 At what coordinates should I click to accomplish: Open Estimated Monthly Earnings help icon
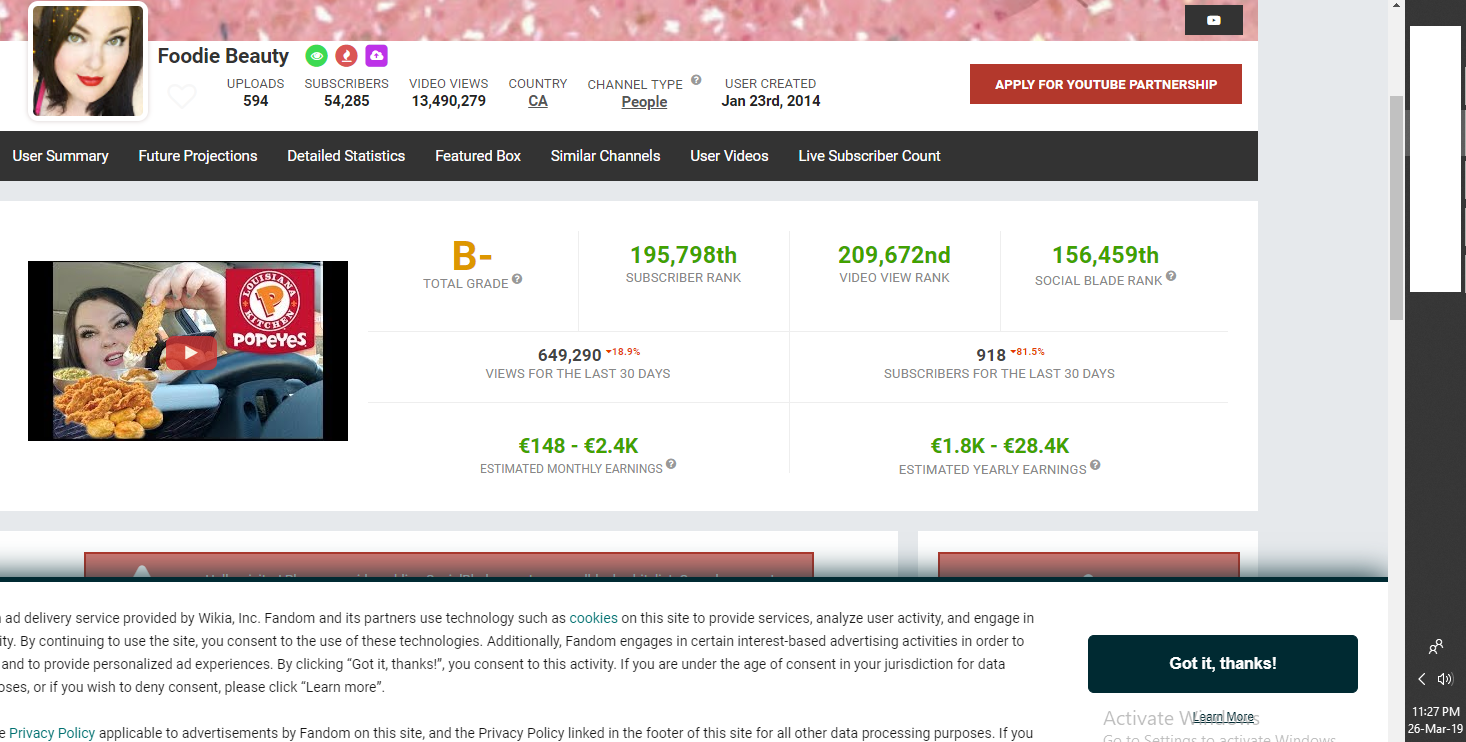tap(671, 464)
